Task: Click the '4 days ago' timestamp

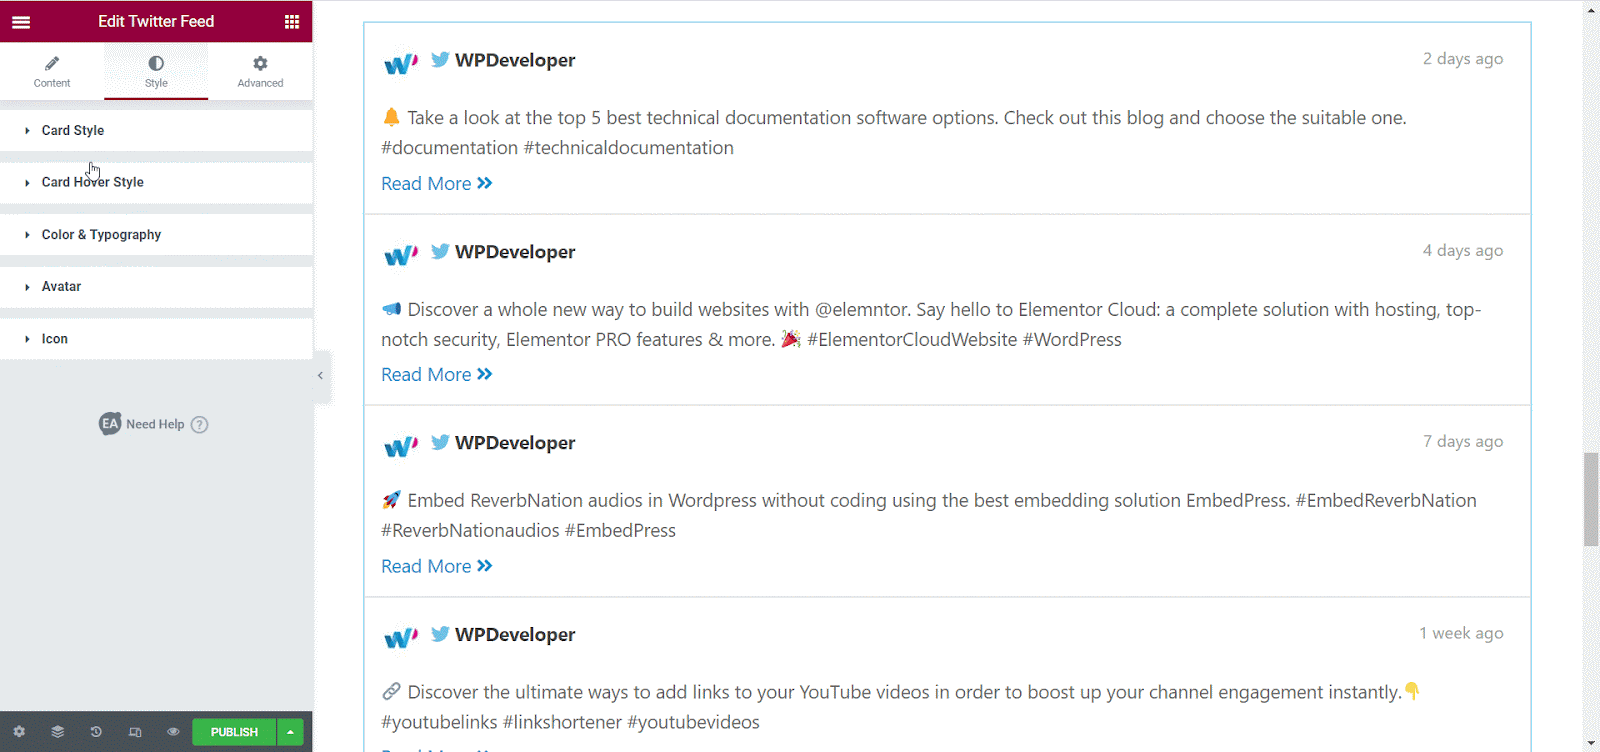Action: click(1463, 251)
